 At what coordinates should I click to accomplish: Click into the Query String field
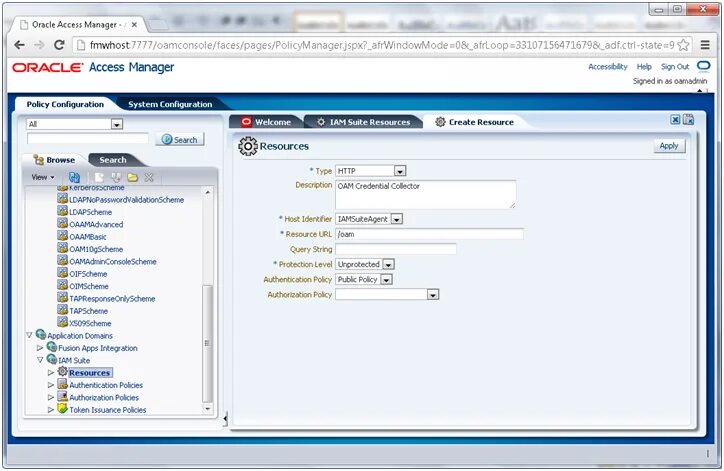coord(396,249)
